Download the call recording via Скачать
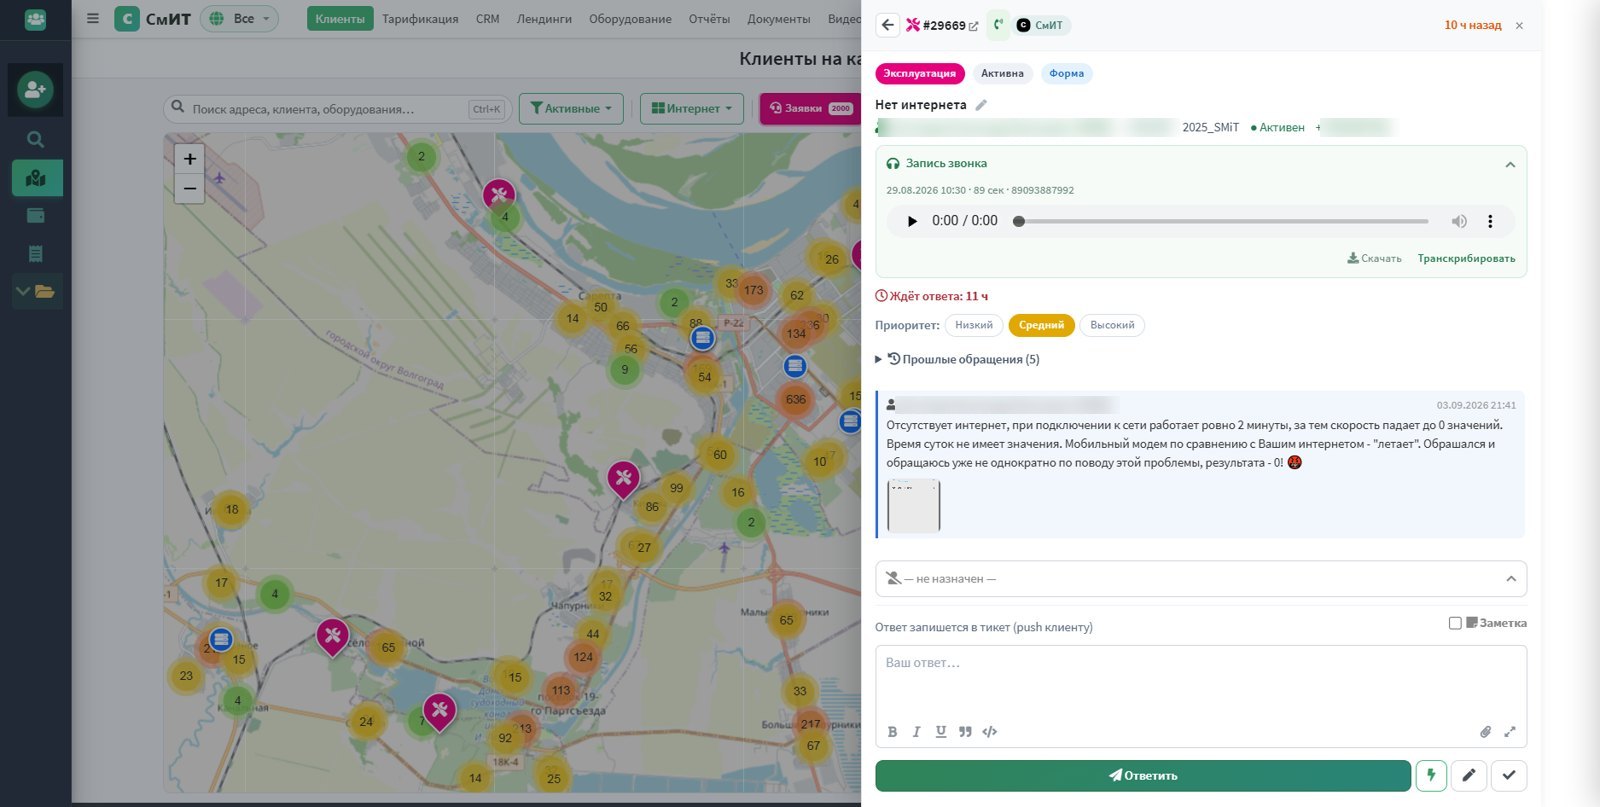This screenshot has width=1600, height=807. coord(1374,258)
